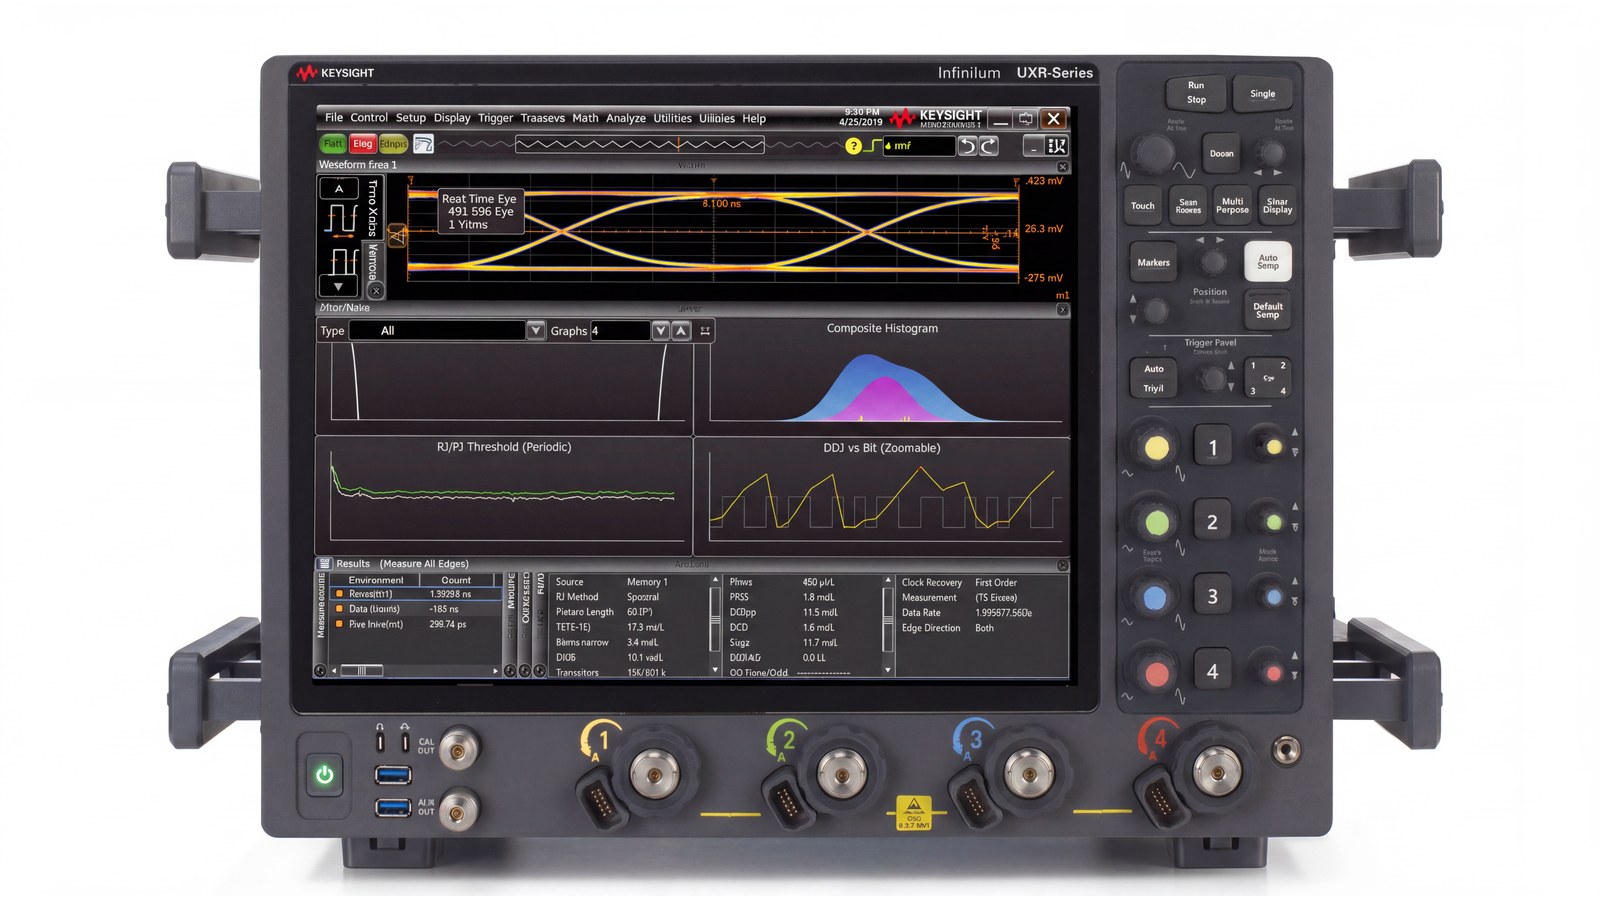The height and width of the screenshot is (900, 1600).
Task: Open the Type dropdown arrow
Action: coord(535,330)
